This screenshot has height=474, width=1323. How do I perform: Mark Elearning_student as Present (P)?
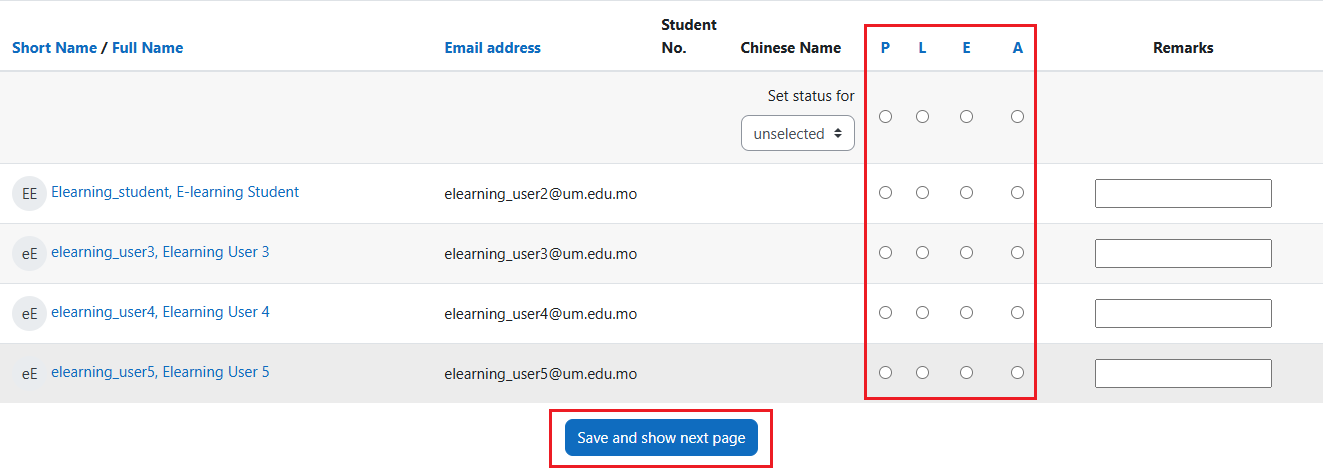pos(885,192)
